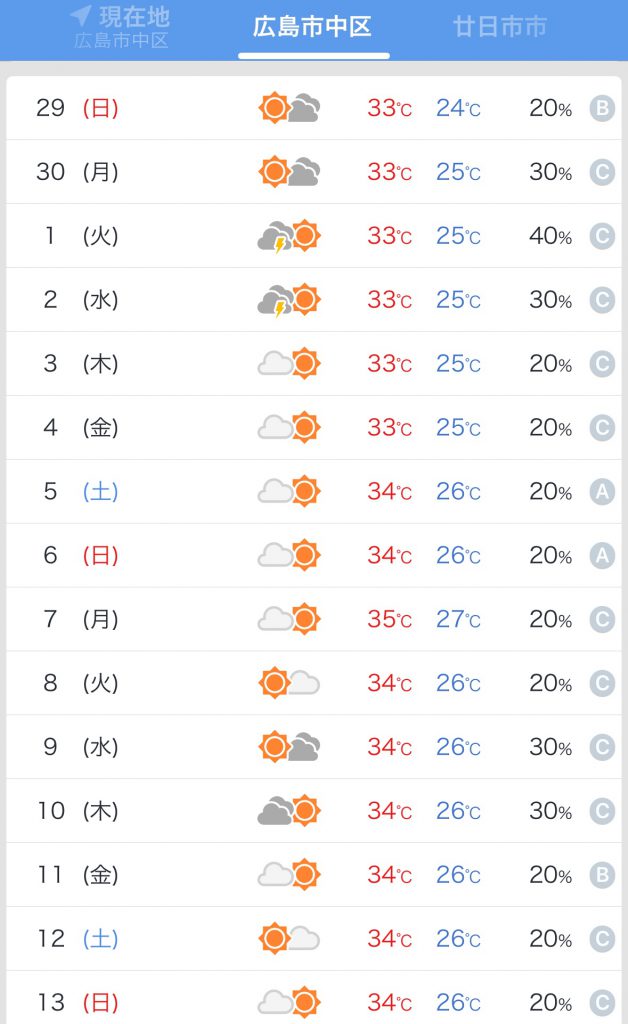Click reliability badge B on 11 (金) row
Viewport: 628px width, 1024px height.
point(602,874)
